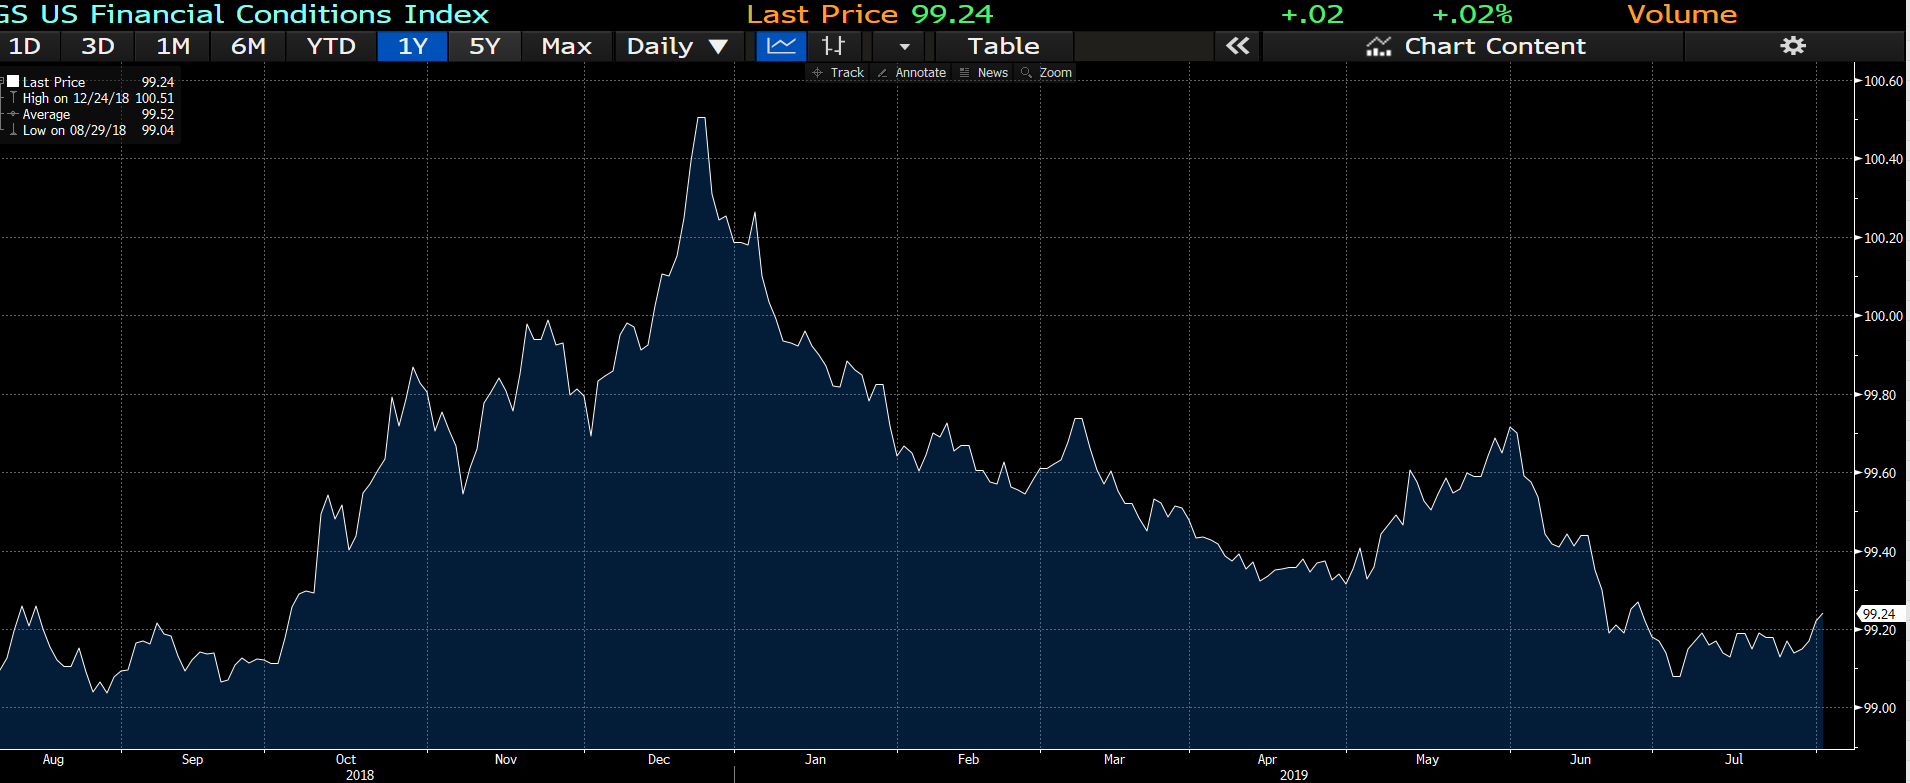Open chart settings gear
The height and width of the screenshot is (783, 1910).
[1793, 46]
